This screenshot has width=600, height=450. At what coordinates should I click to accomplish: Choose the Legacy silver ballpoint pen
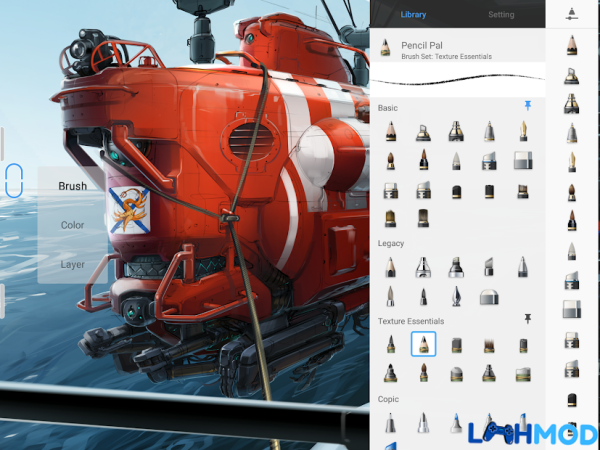point(523,267)
